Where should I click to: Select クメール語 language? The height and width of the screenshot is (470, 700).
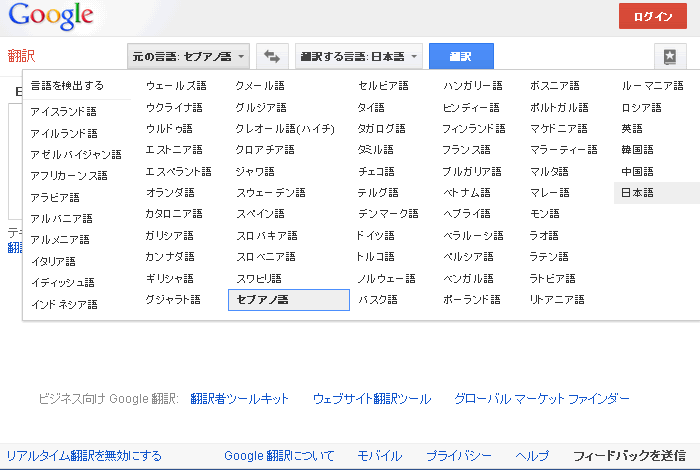pyautogui.click(x=260, y=85)
